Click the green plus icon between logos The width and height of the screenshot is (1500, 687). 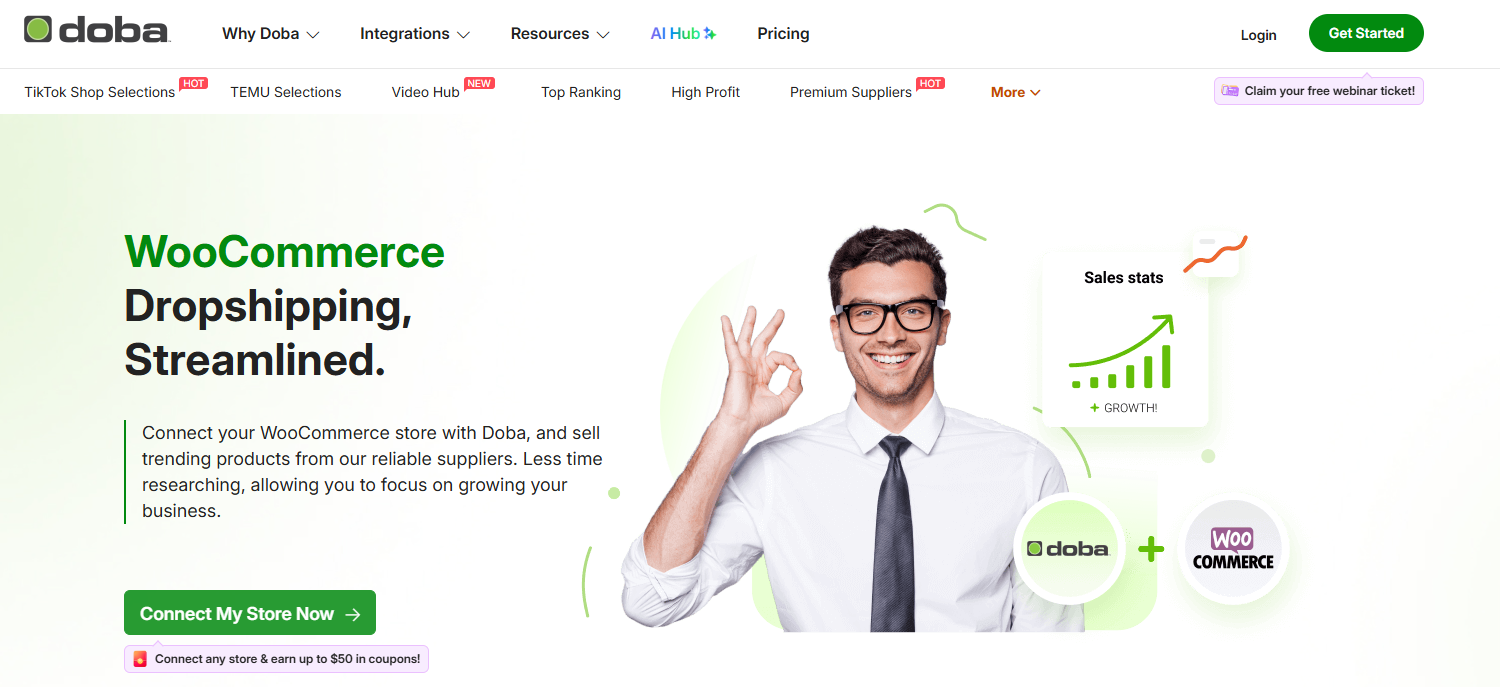1151,549
